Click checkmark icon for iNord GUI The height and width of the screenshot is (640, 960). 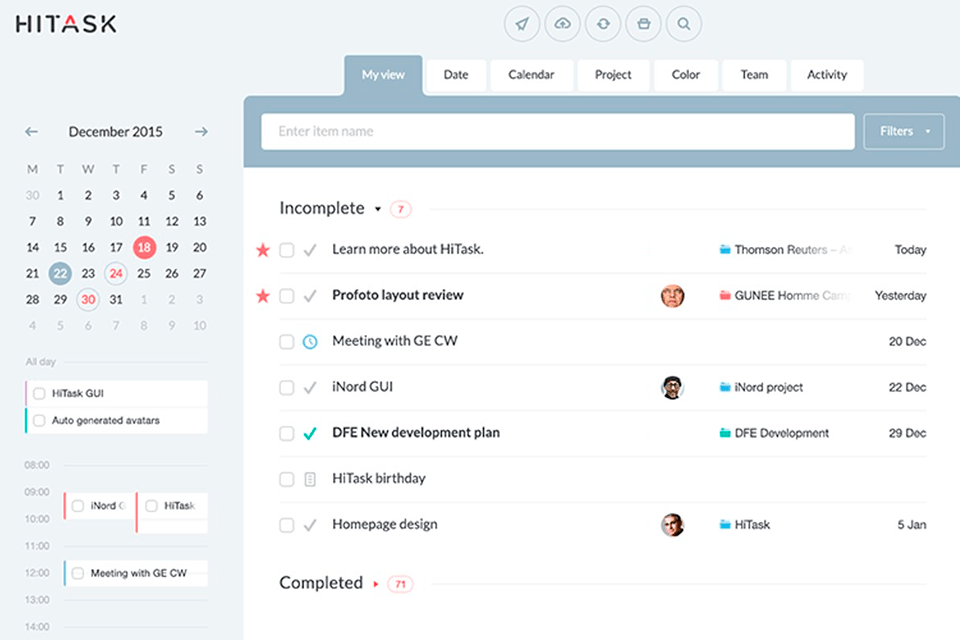[x=310, y=388]
